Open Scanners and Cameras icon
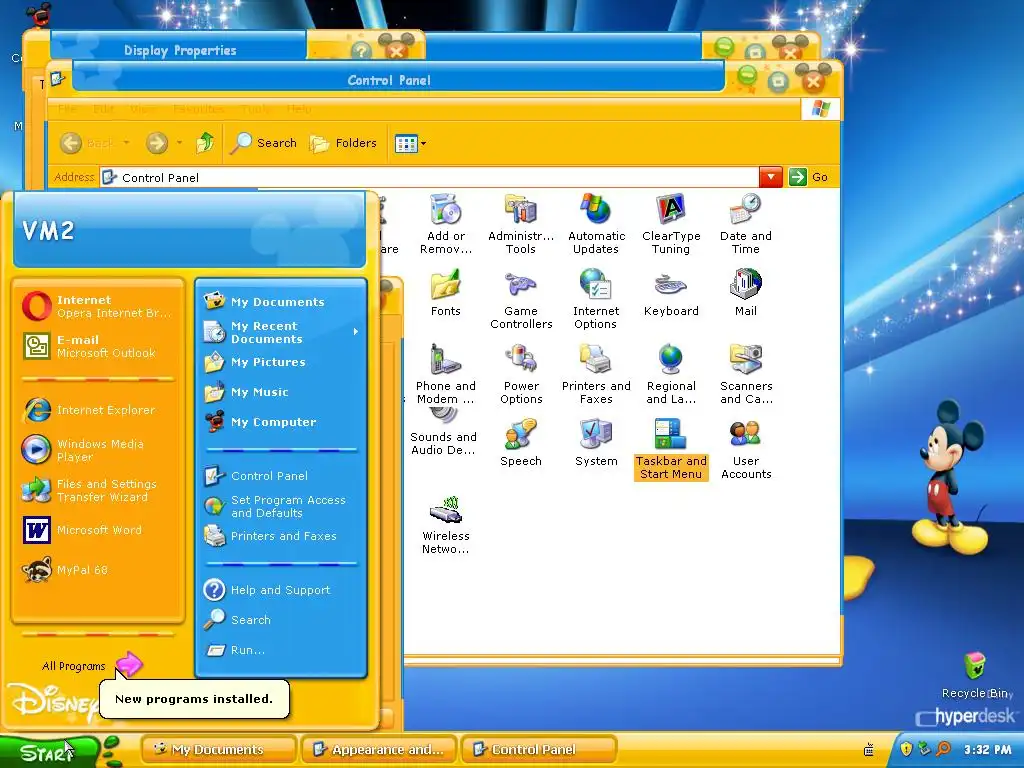Screen dimensions: 1024x768 pyautogui.click(x=746, y=374)
